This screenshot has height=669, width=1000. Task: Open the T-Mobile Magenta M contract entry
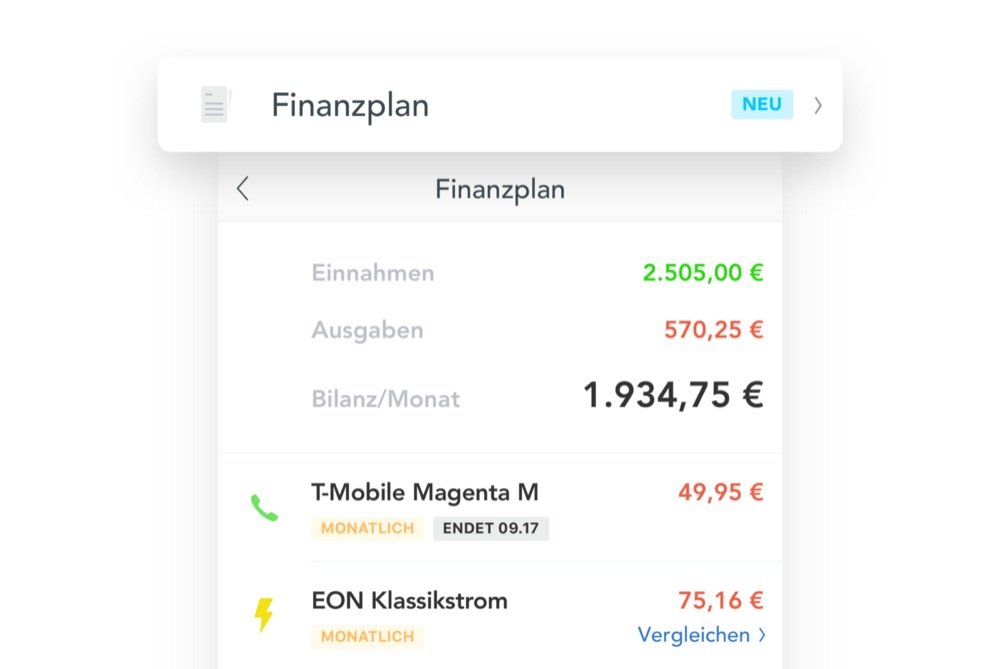click(x=425, y=492)
